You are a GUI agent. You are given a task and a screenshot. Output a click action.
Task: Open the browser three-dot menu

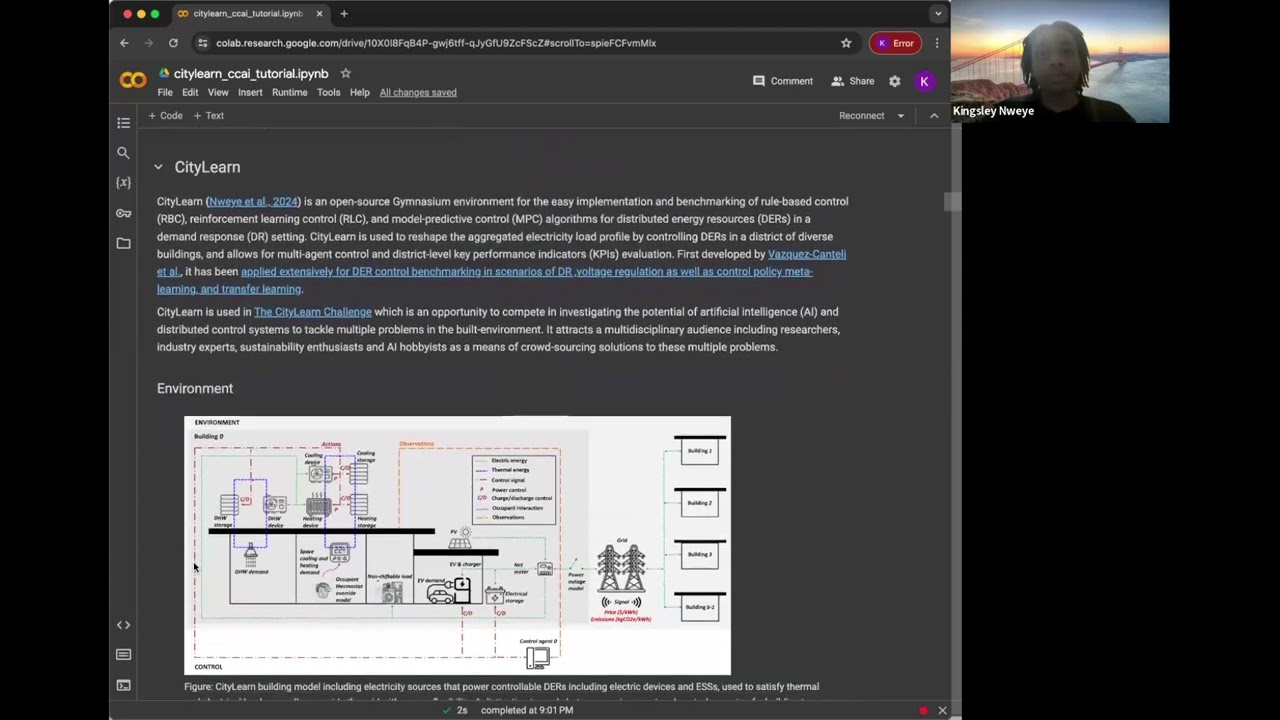click(937, 43)
